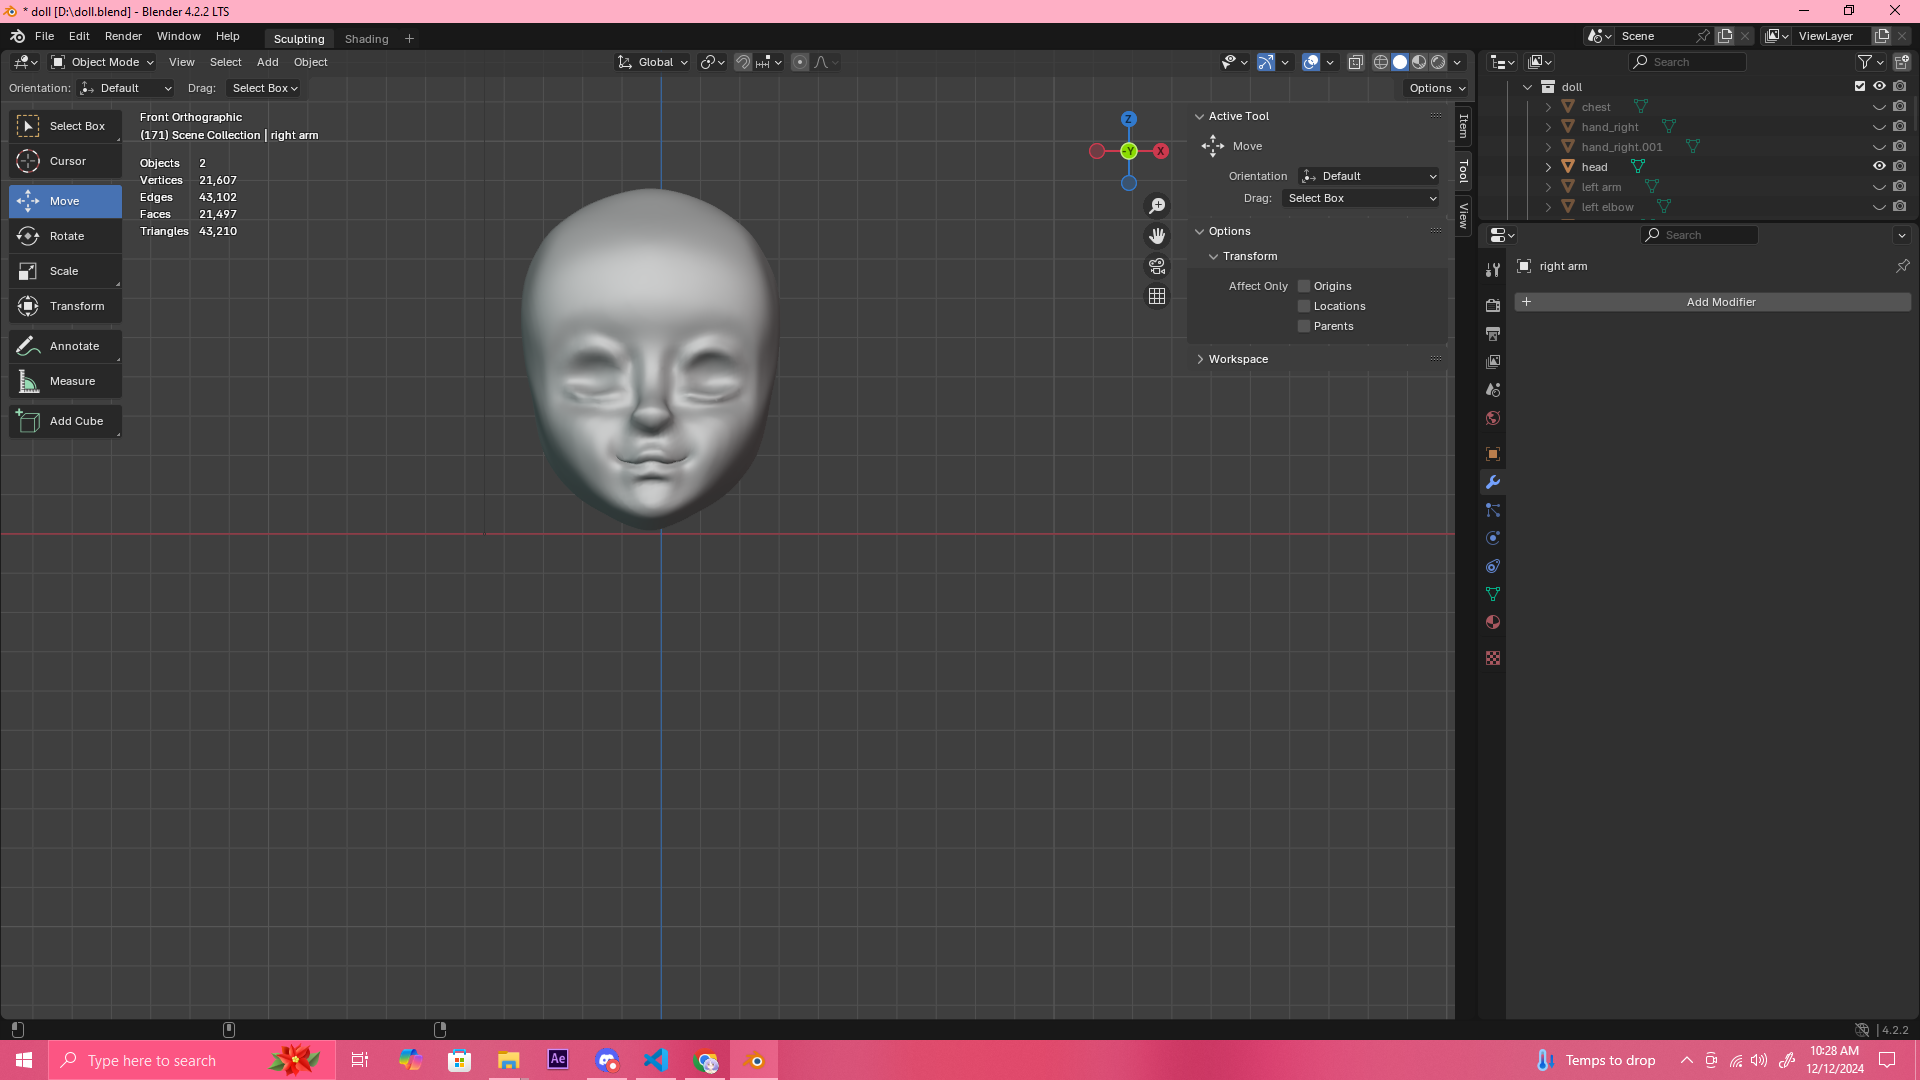Open the Render menu
Screen dimensions: 1920x1080
tap(123, 36)
